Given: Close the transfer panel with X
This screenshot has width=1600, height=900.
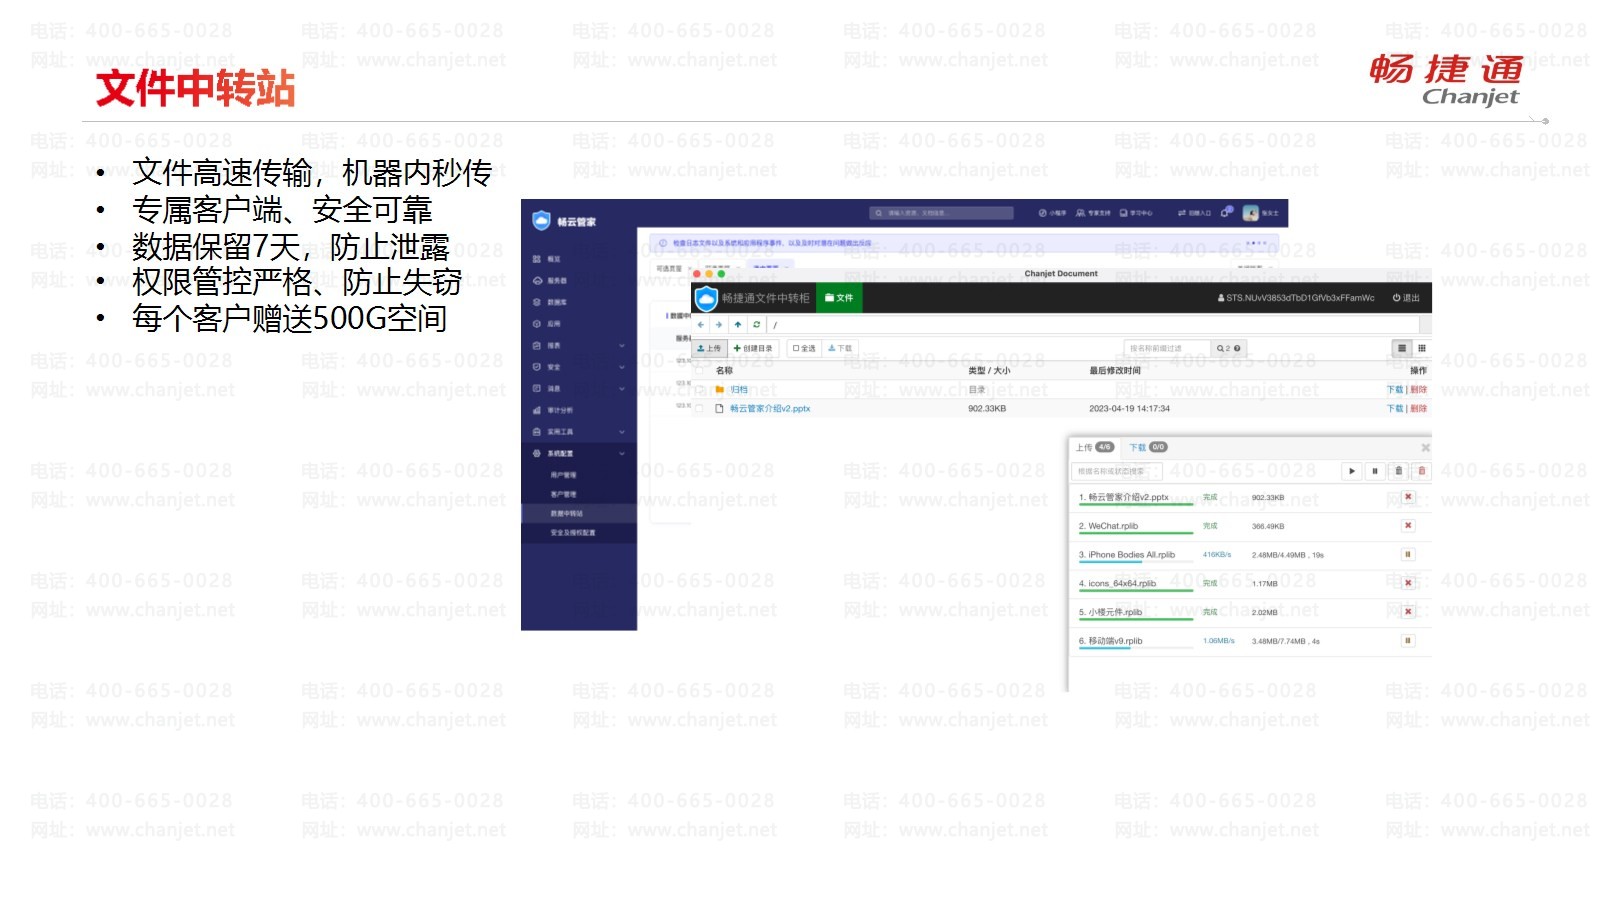Looking at the screenshot, I should pyautogui.click(x=1425, y=448).
